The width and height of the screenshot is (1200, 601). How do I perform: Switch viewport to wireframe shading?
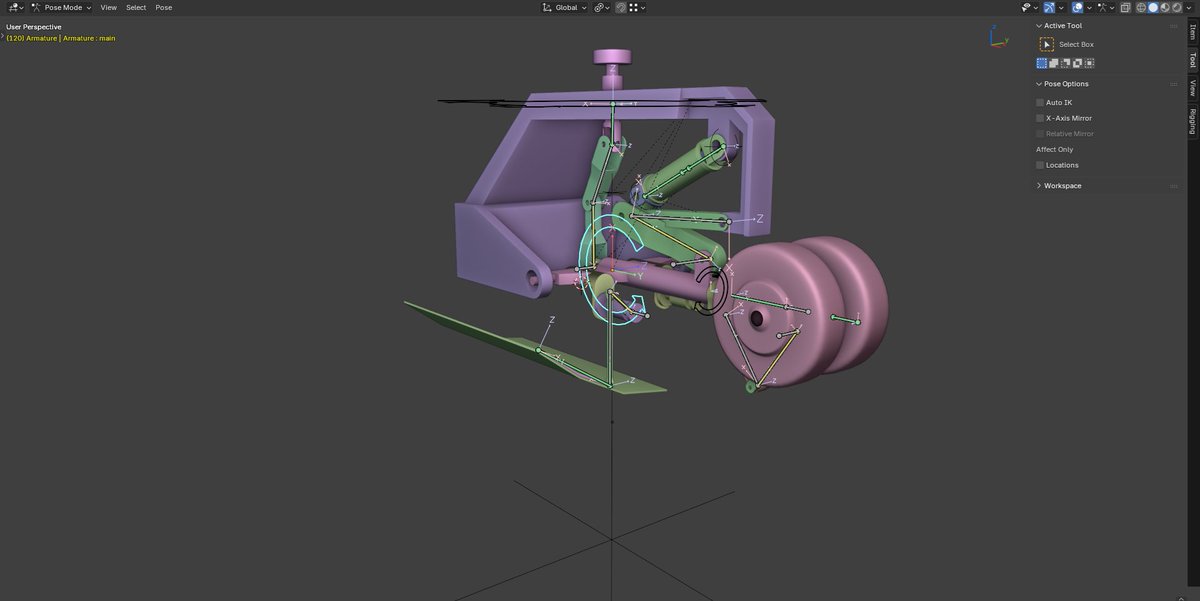(1141, 7)
